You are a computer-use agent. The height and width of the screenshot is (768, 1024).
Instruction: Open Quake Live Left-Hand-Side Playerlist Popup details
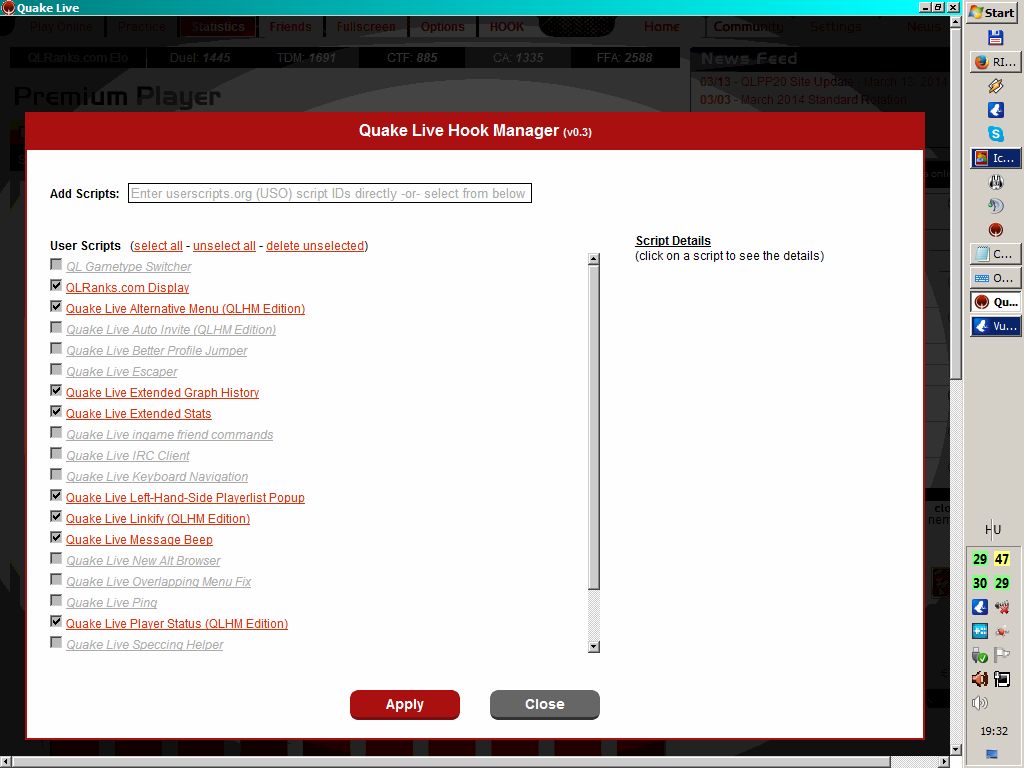click(185, 498)
